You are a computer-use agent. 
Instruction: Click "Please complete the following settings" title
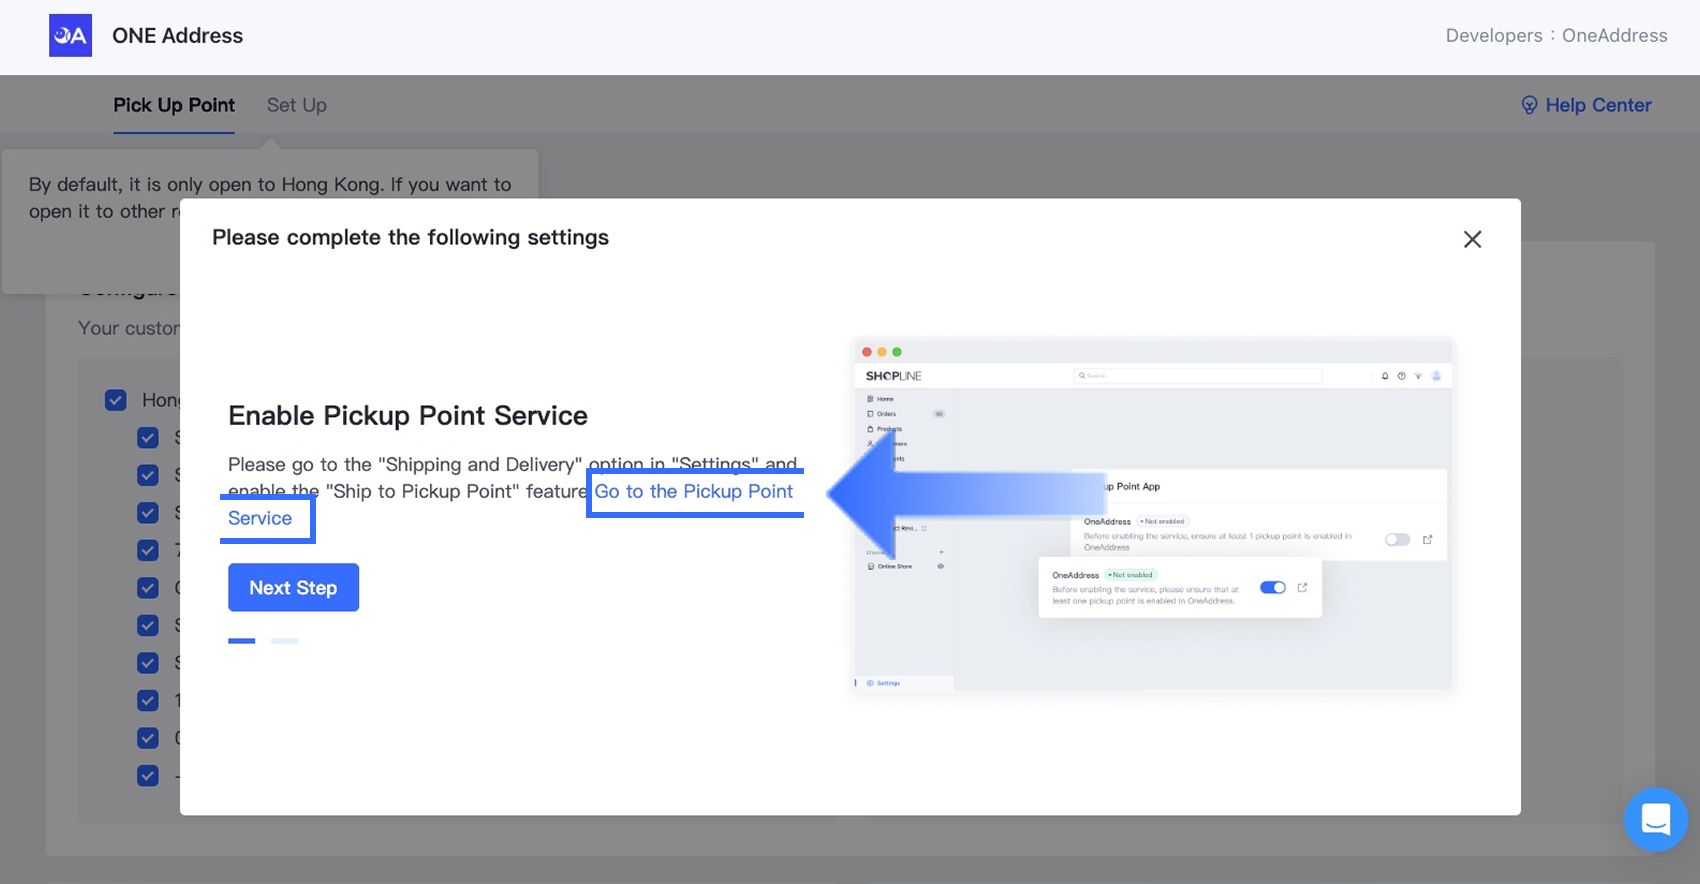(x=410, y=237)
